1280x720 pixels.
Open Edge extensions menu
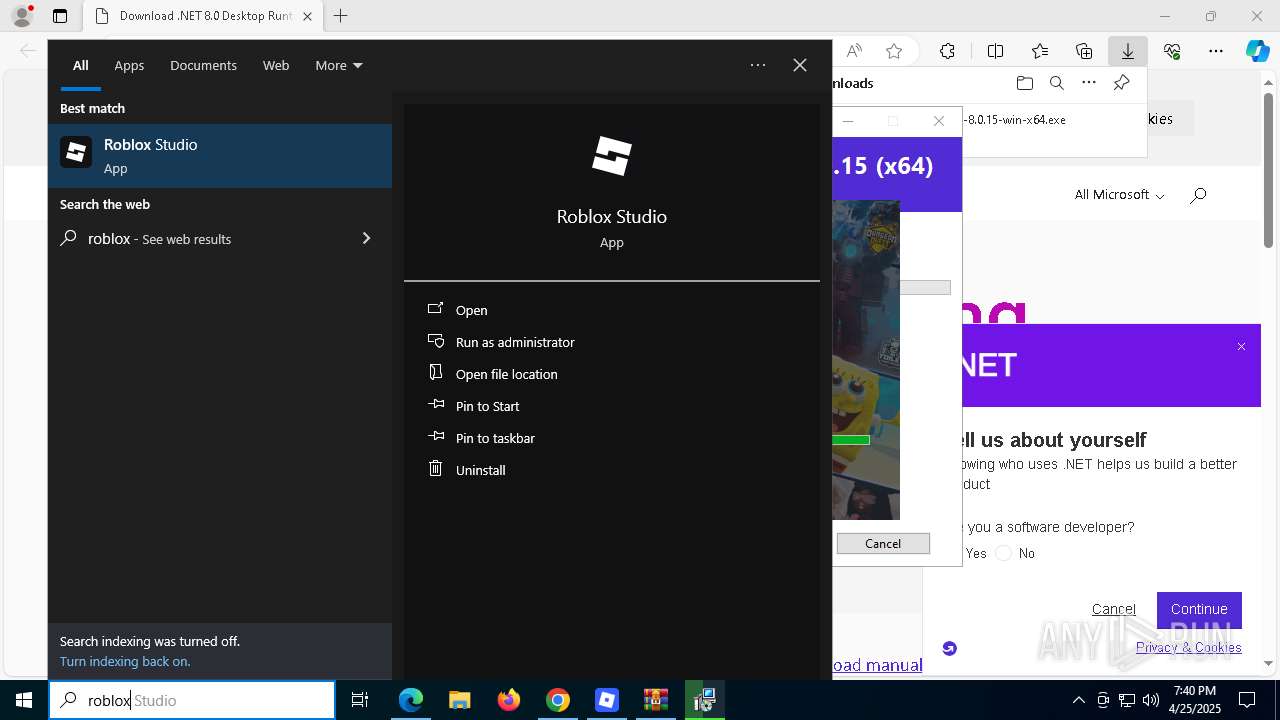click(x=947, y=51)
